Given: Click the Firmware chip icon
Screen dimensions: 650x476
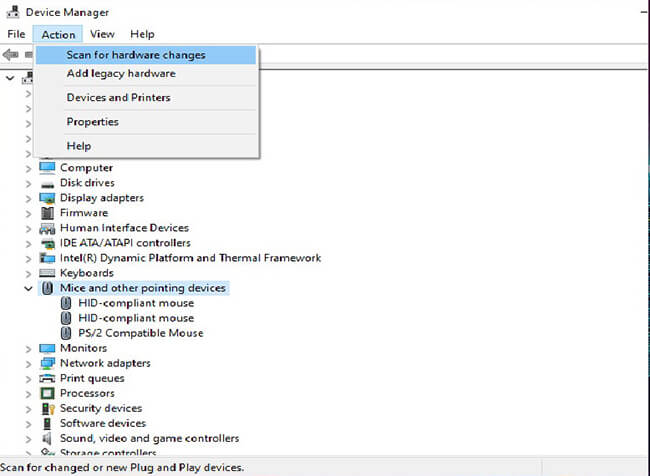Looking at the screenshot, I should coord(47,213).
